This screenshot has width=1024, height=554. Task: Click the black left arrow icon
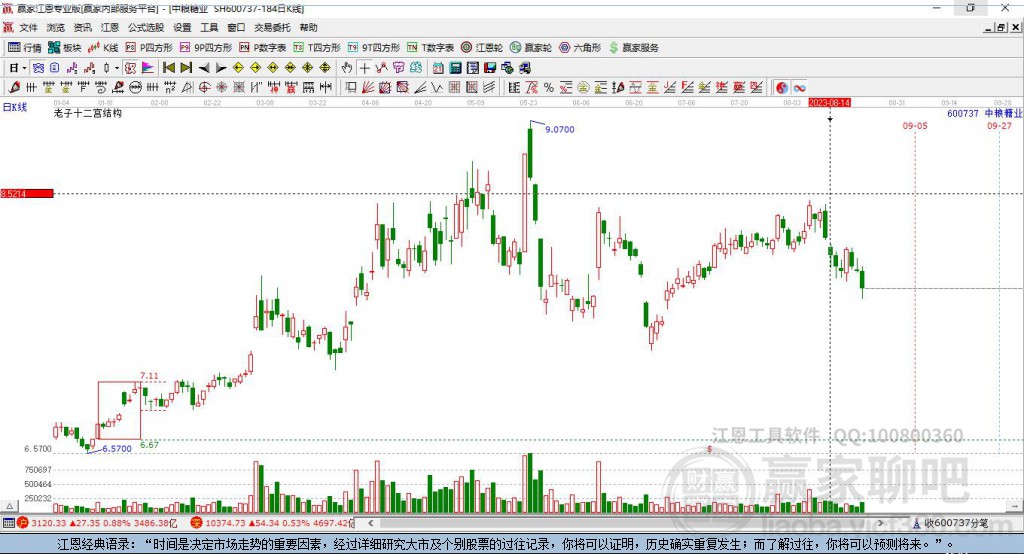point(204,68)
